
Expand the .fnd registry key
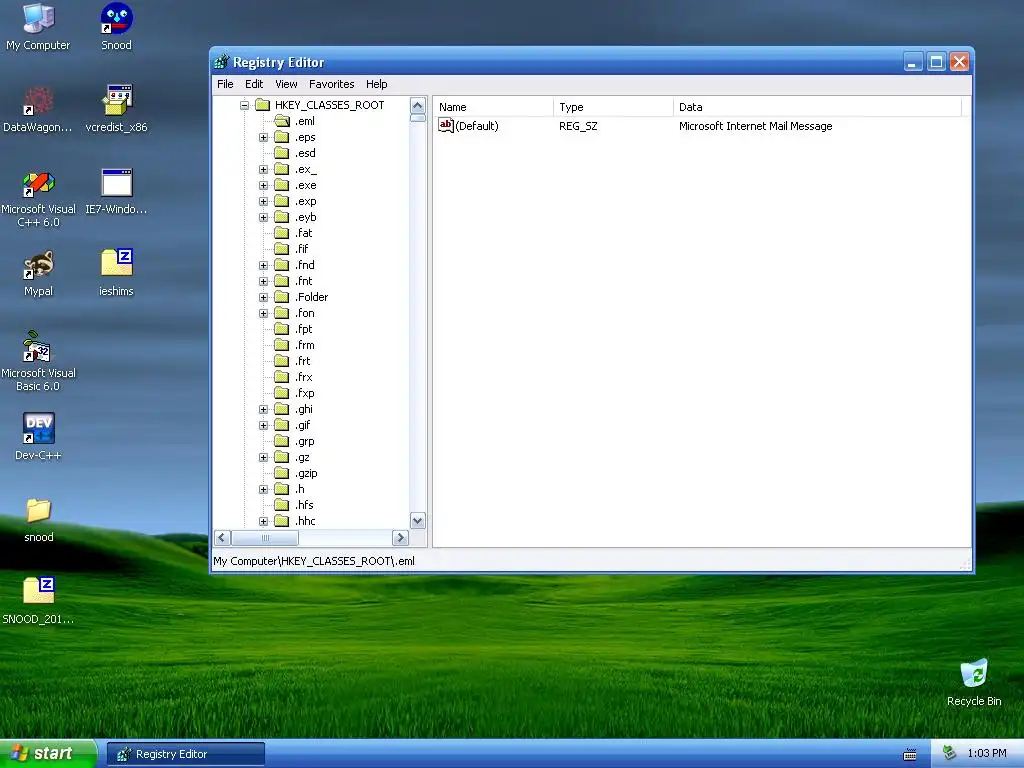coord(263,265)
